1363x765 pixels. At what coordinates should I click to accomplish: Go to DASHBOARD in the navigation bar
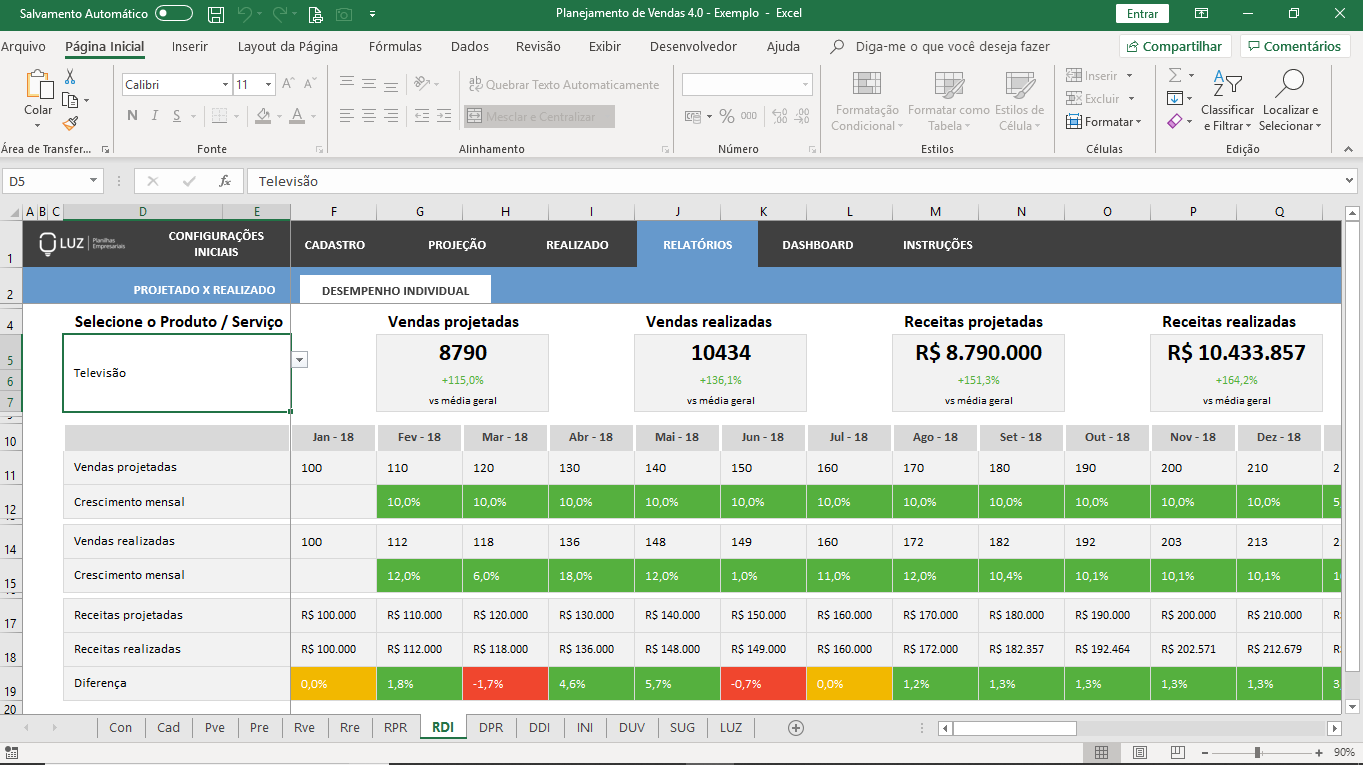817,245
